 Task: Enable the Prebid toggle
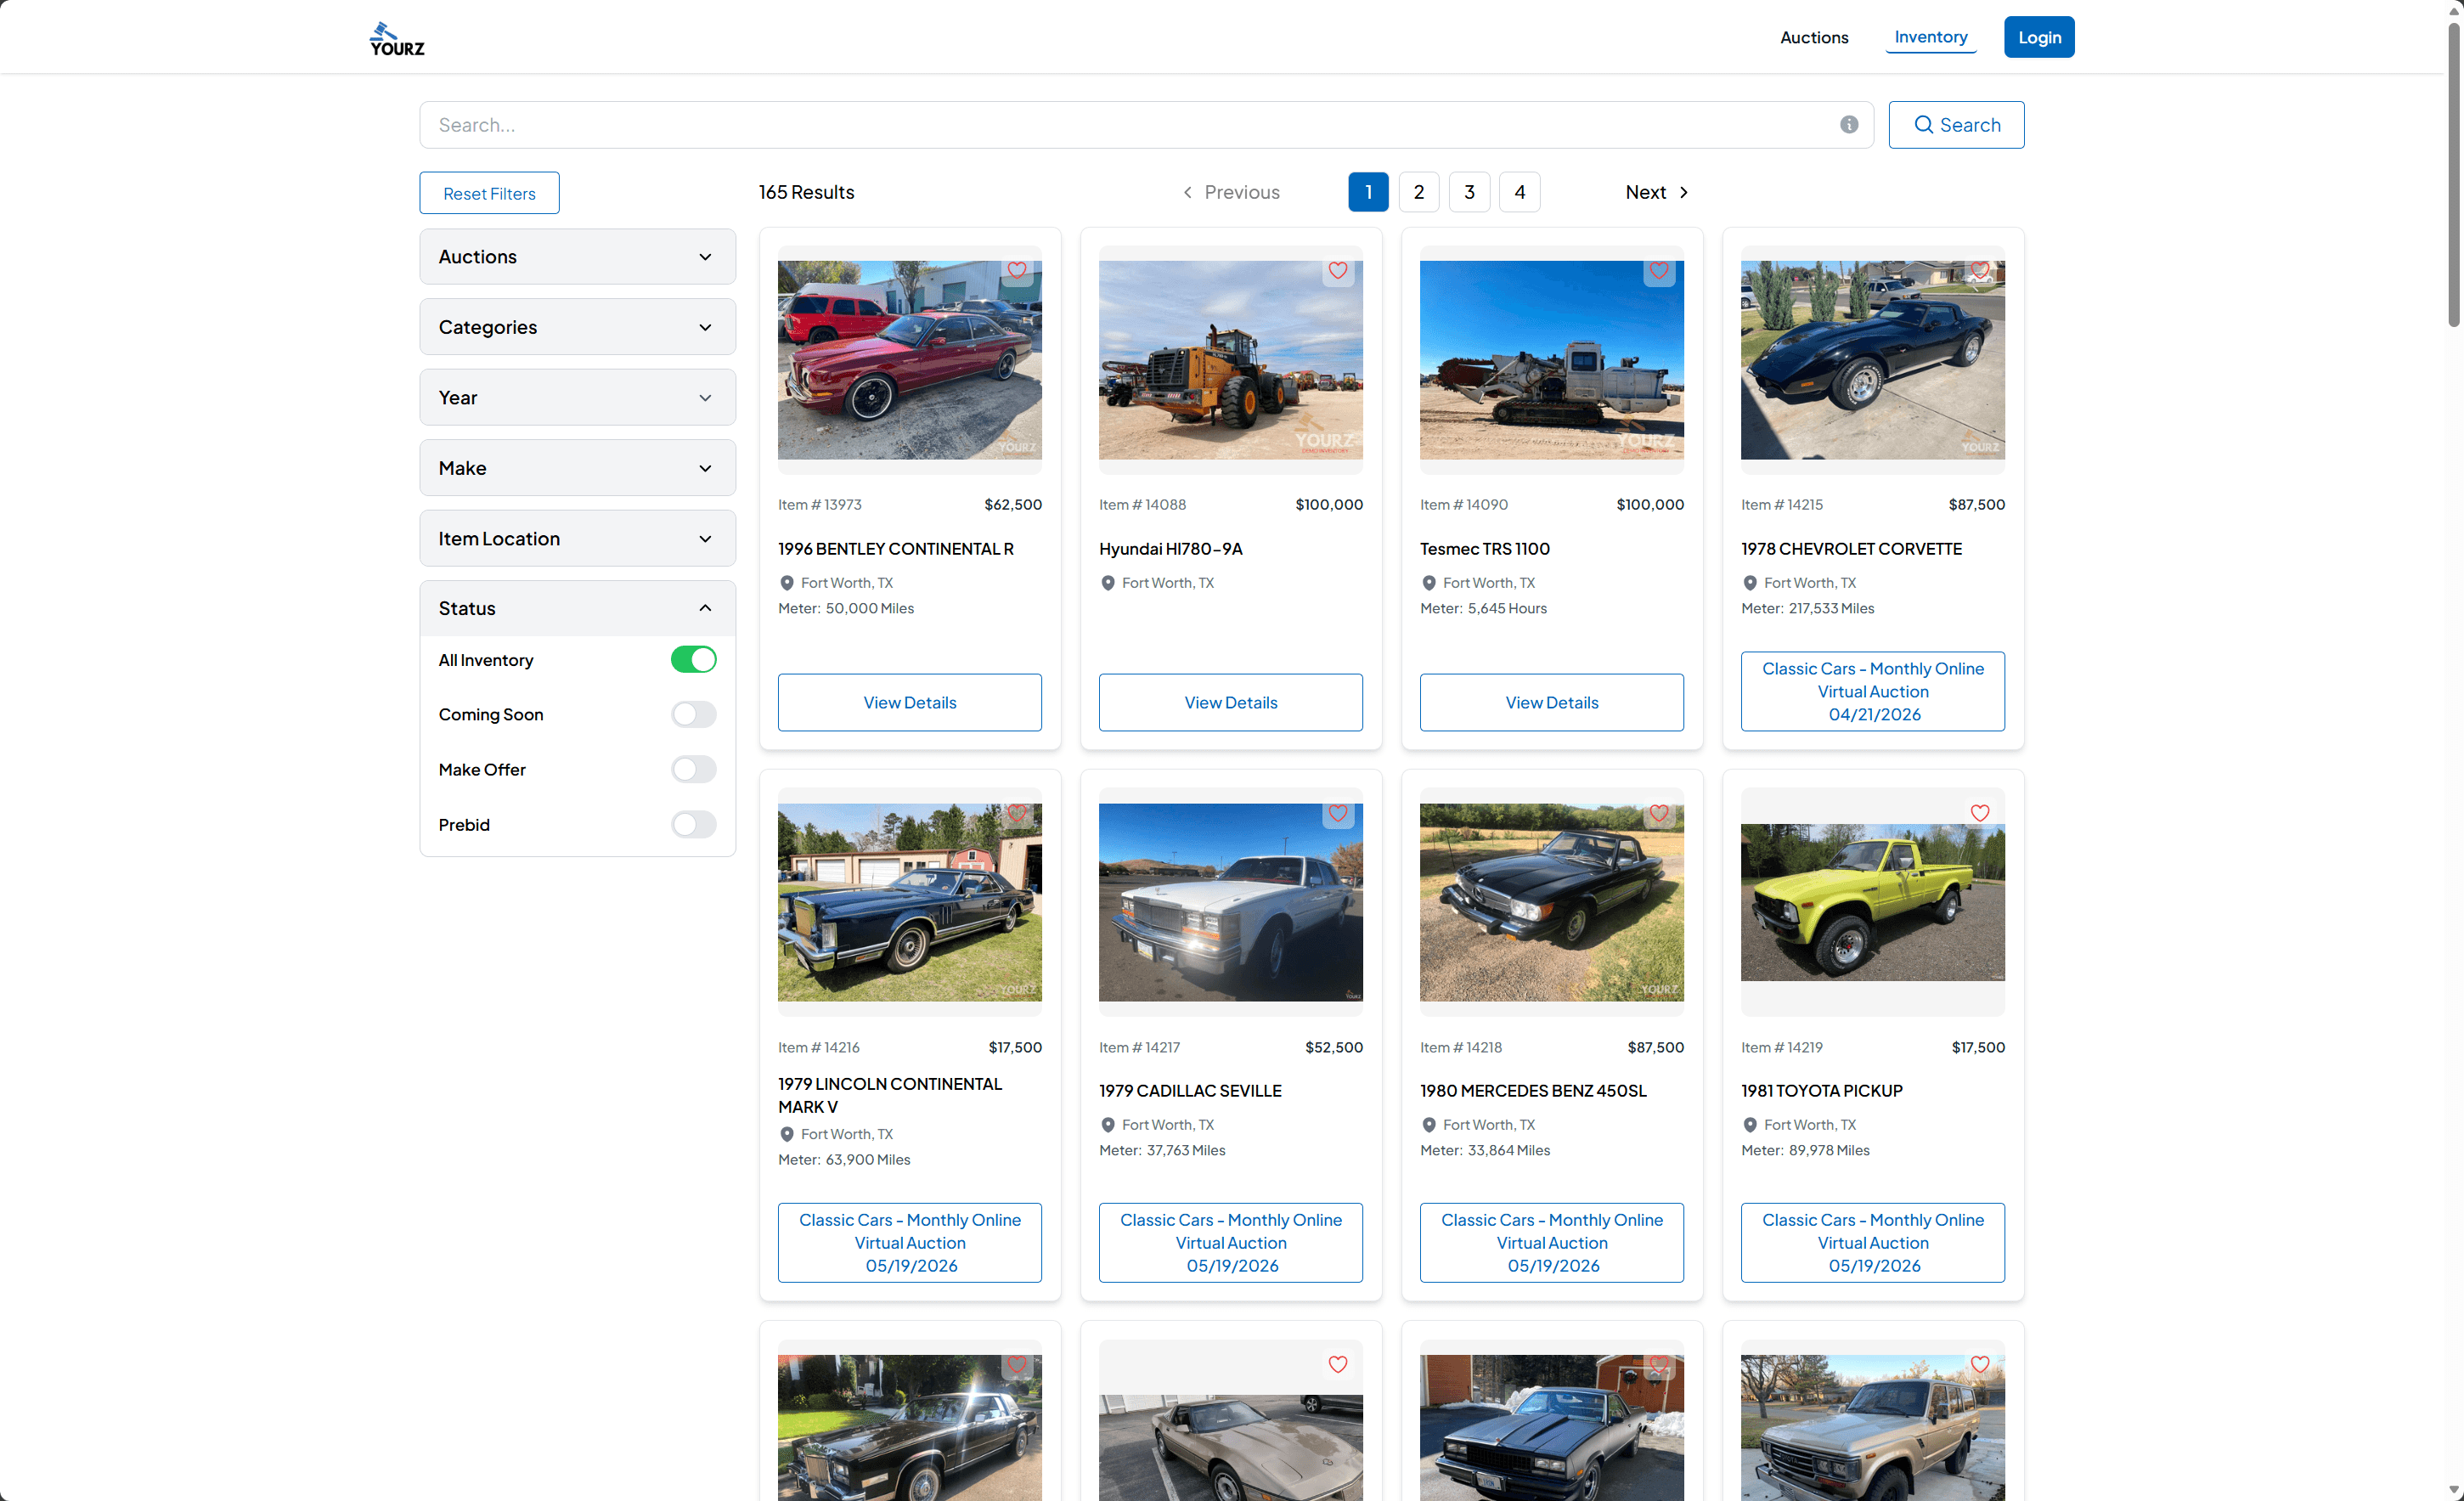tap(693, 824)
